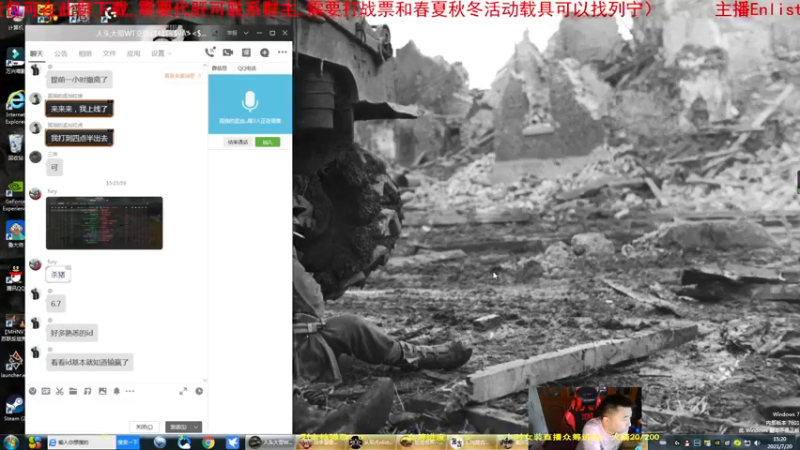Click the music share headphone icon
The width and height of the screenshot is (800, 450).
pos(88,391)
